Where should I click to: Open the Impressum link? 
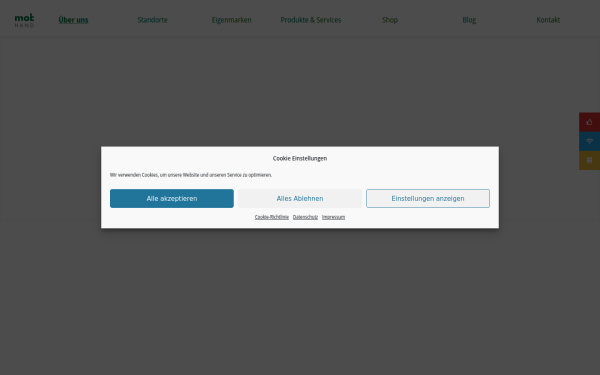point(333,217)
